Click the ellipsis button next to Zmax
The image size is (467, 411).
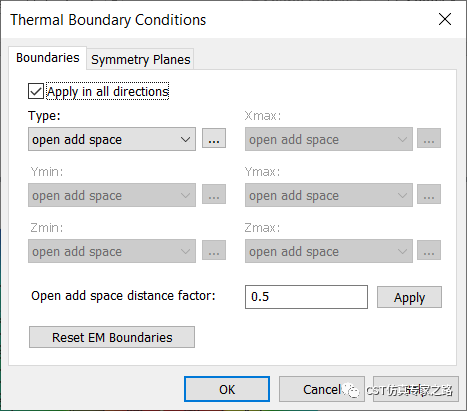(429, 250)
